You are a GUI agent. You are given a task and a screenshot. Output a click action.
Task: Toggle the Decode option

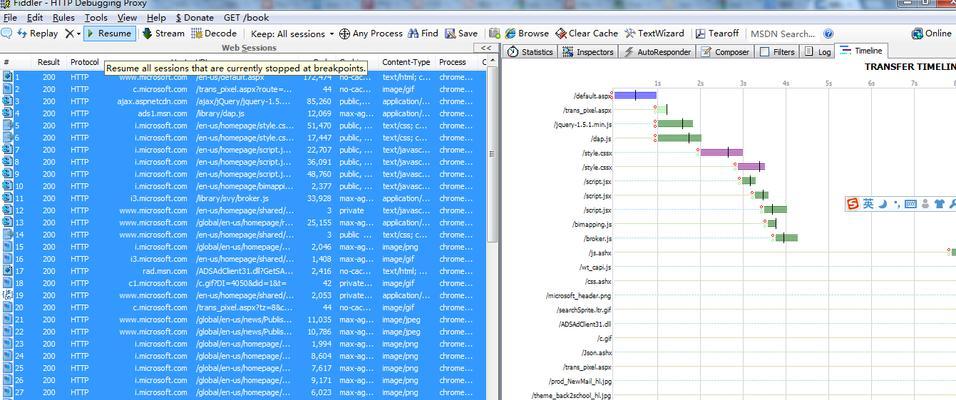214,34
